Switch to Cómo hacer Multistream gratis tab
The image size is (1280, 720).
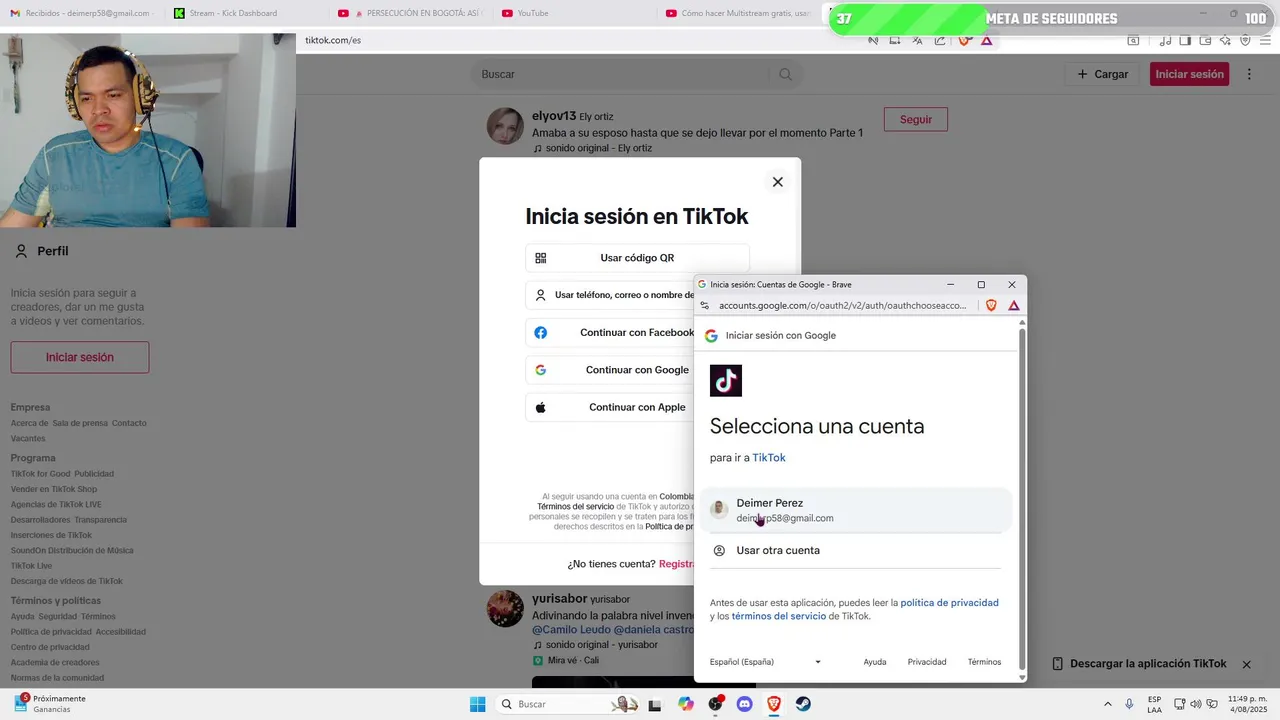(x=738, y=13)
